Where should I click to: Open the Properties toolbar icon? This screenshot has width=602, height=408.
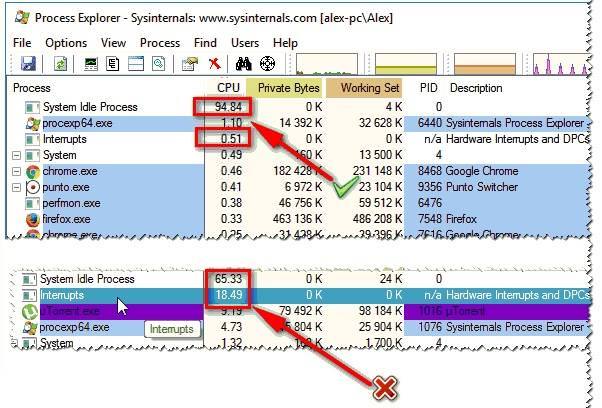pos(190,63)
